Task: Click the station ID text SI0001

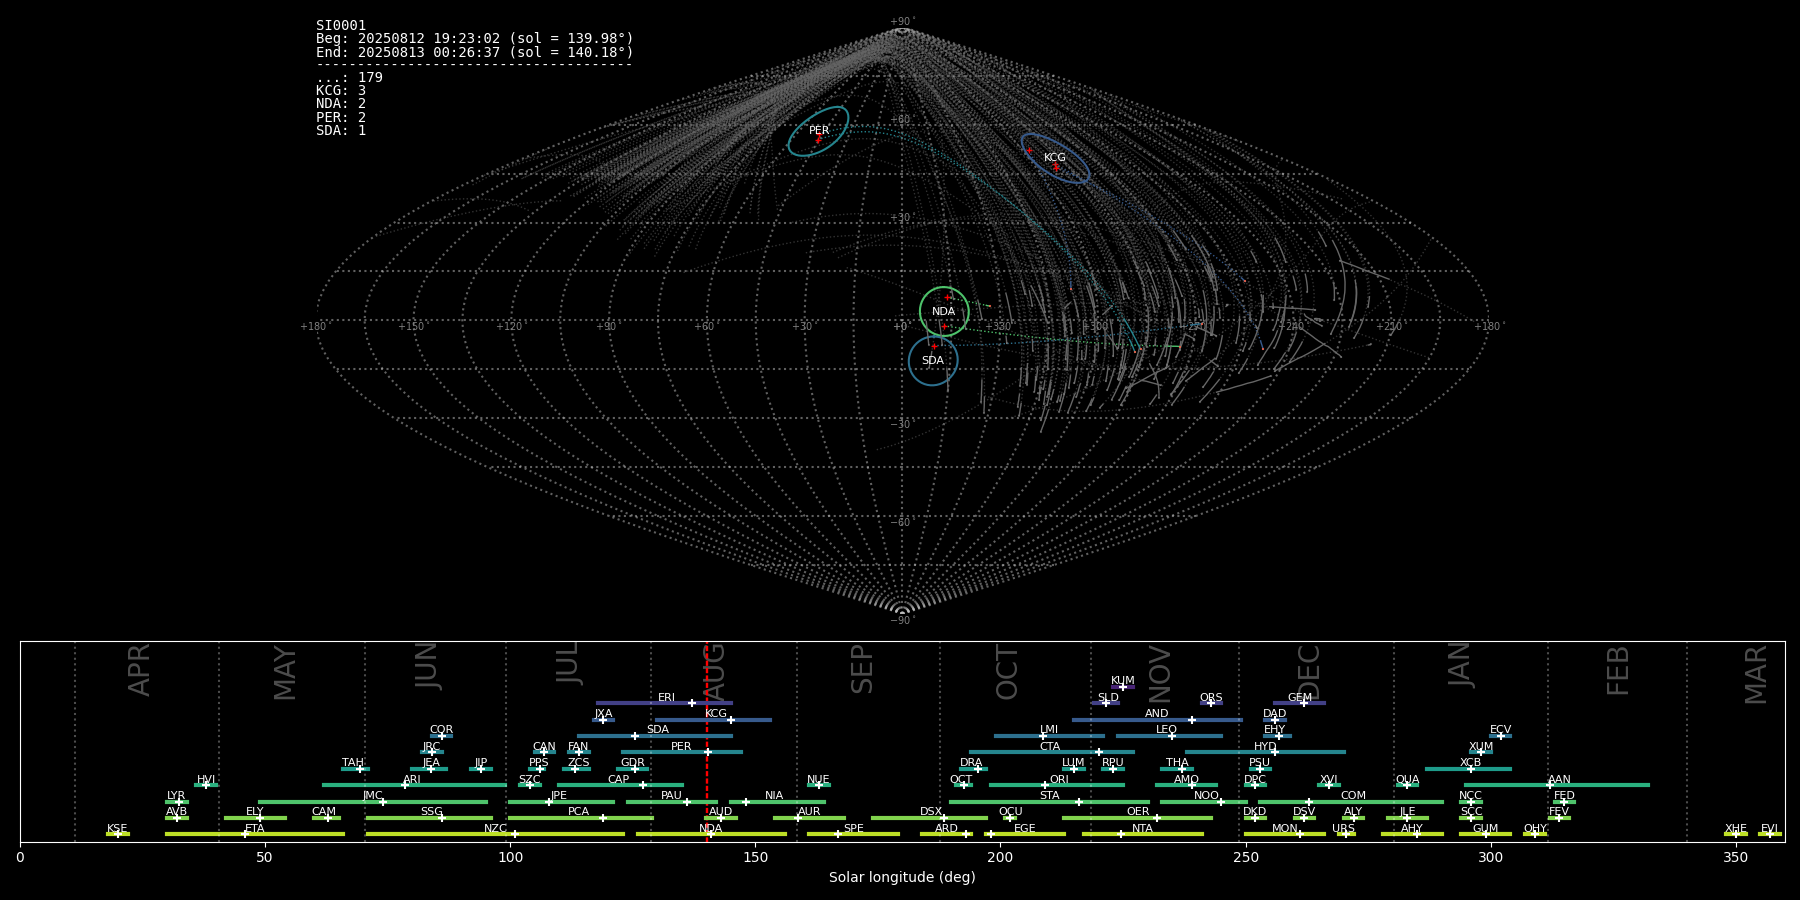Action: click(x=341, y=26)
